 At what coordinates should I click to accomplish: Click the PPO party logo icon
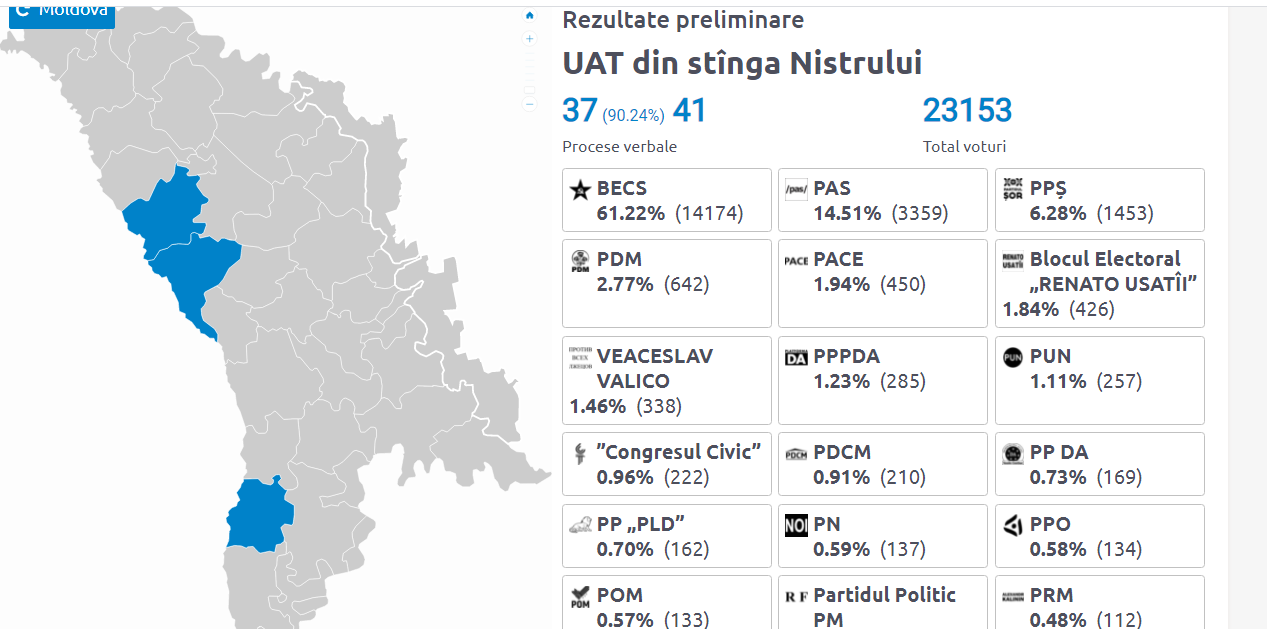click(x=1012, y=525)
